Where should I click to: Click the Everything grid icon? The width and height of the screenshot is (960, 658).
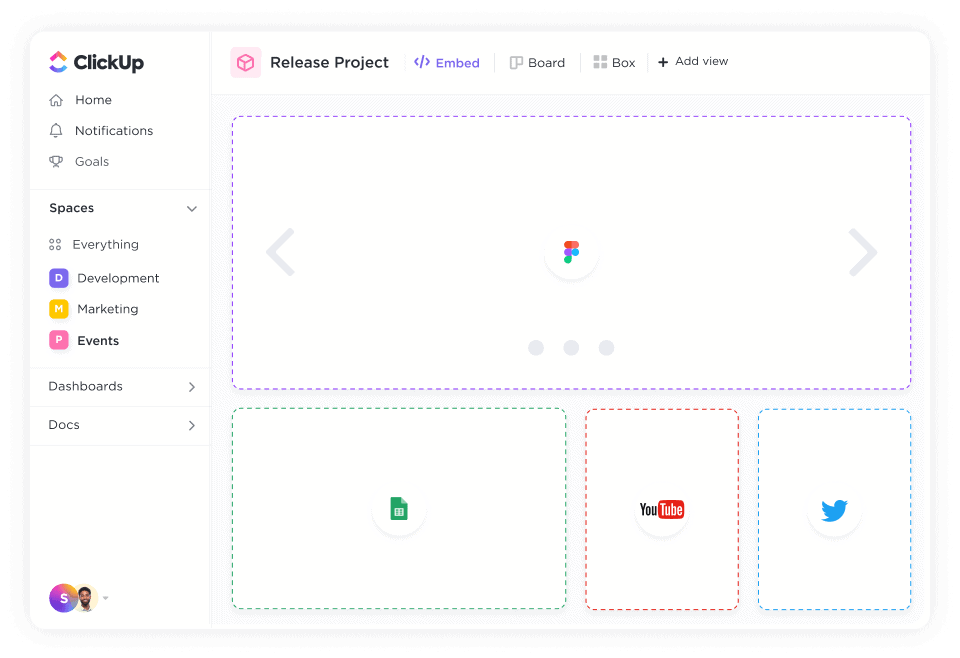55,245
